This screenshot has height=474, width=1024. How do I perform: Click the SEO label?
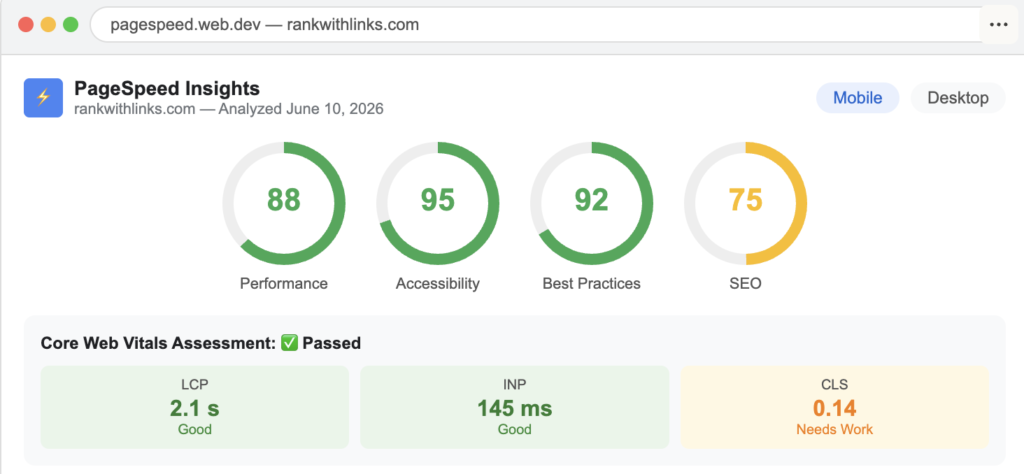pos(745,283)
